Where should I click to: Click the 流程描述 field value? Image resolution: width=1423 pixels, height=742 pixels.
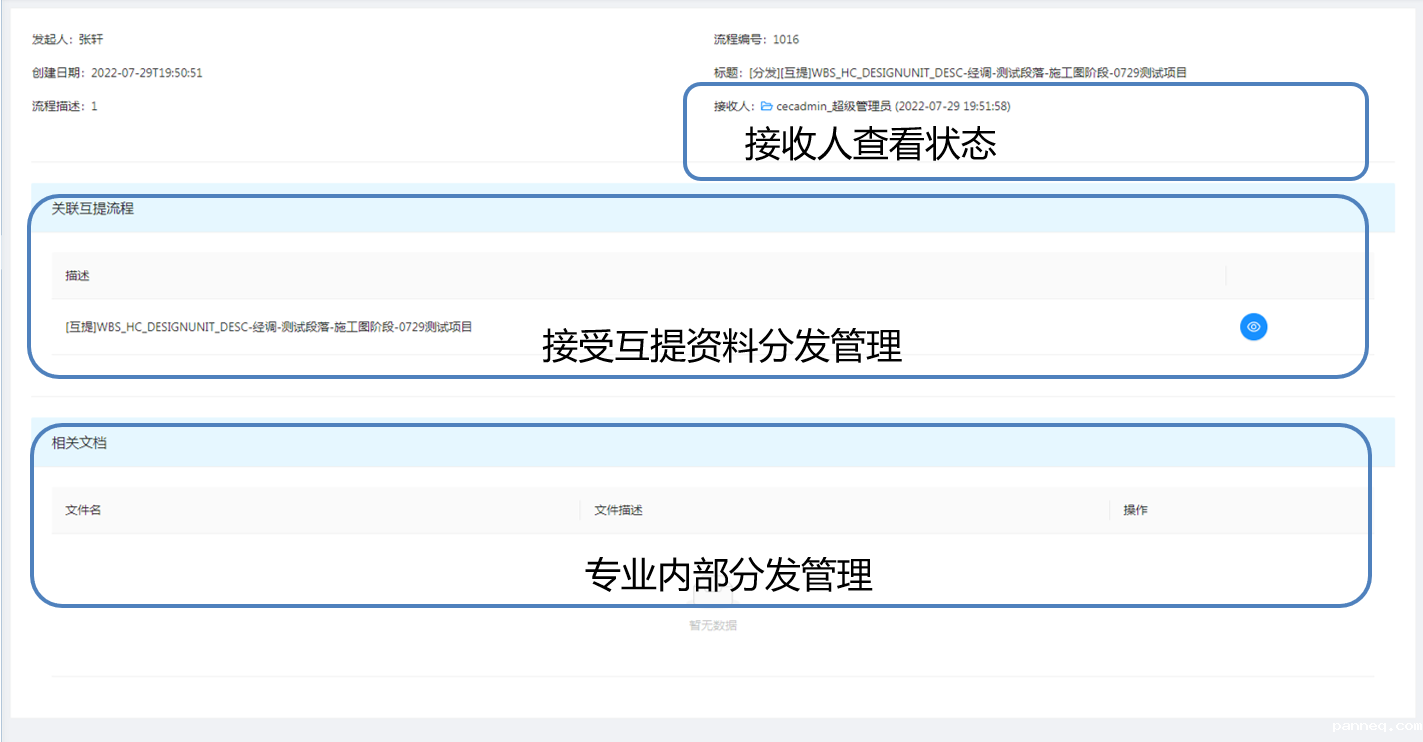pyautogui.click(x=94, y=106)
